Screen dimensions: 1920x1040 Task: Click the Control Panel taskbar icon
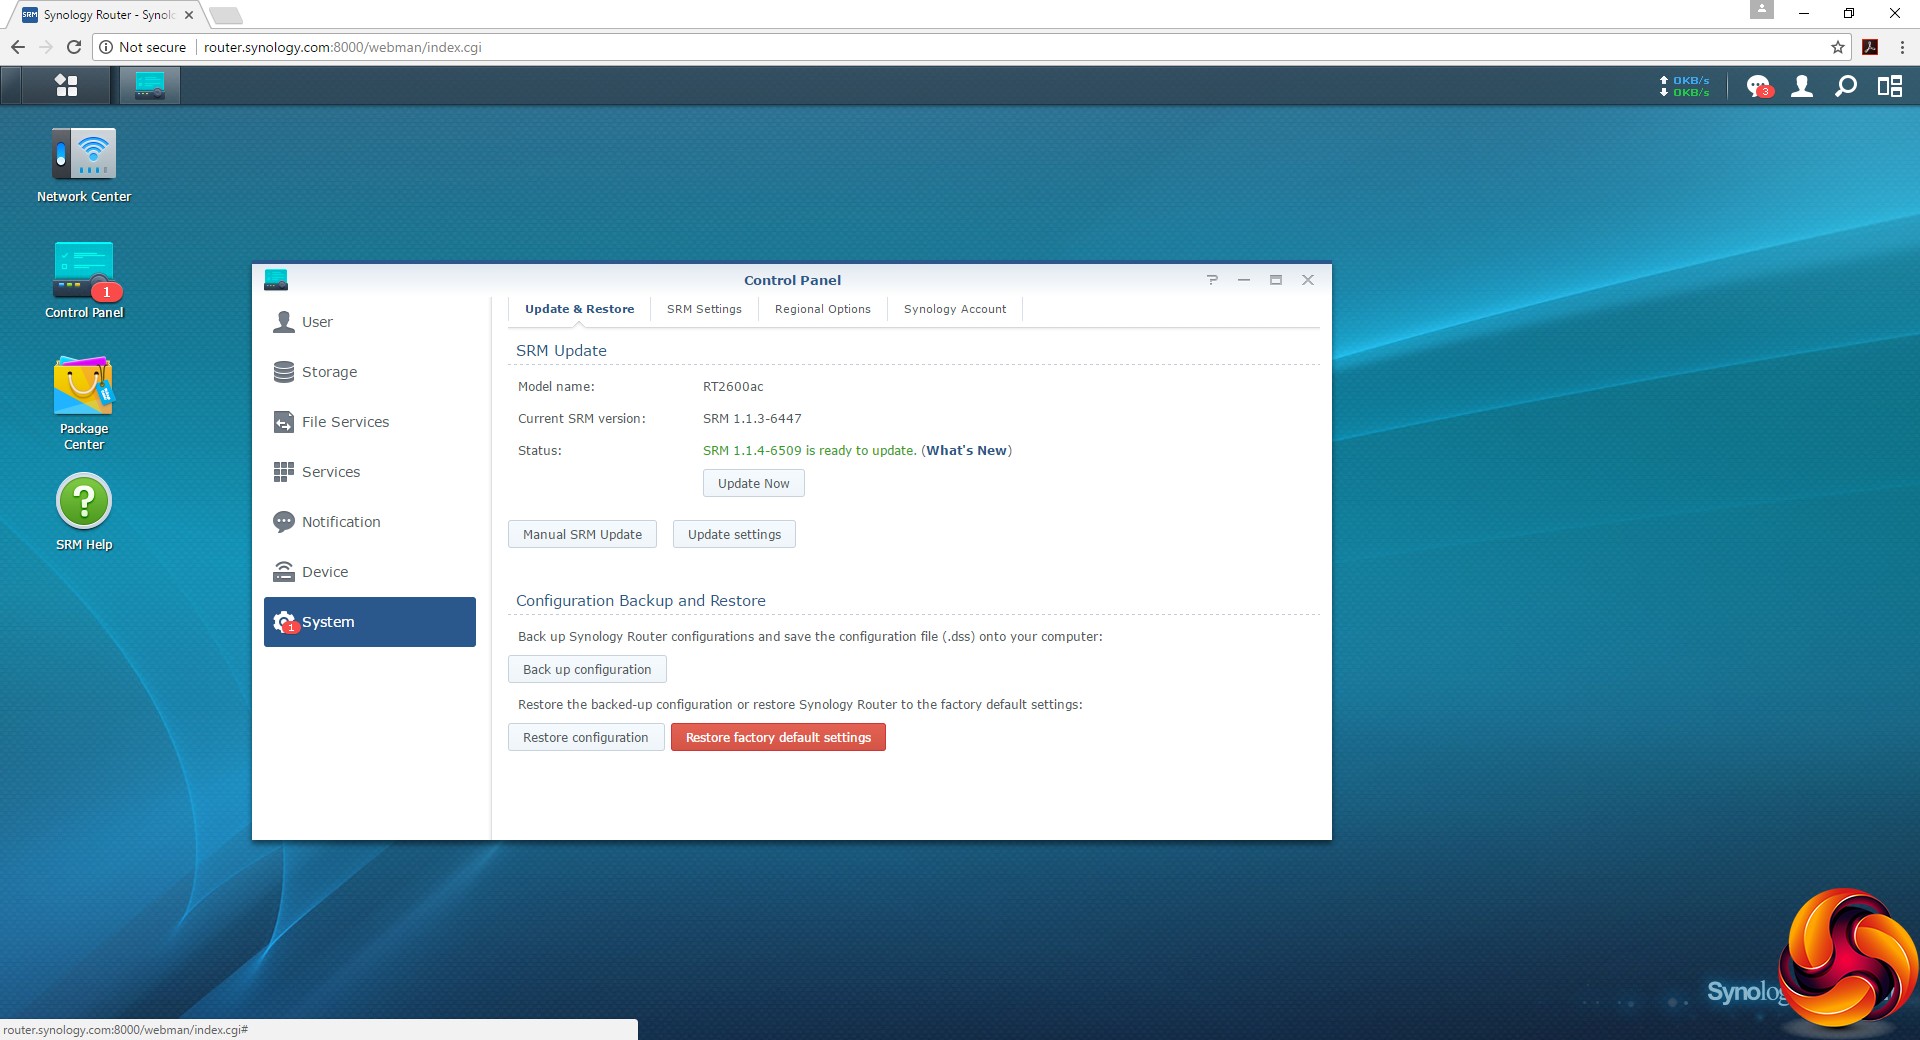(x=150, y=86)
